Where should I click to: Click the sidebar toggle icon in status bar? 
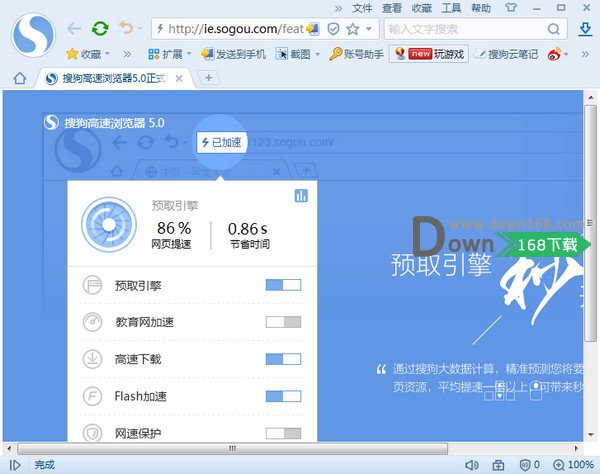pos(15,465)
